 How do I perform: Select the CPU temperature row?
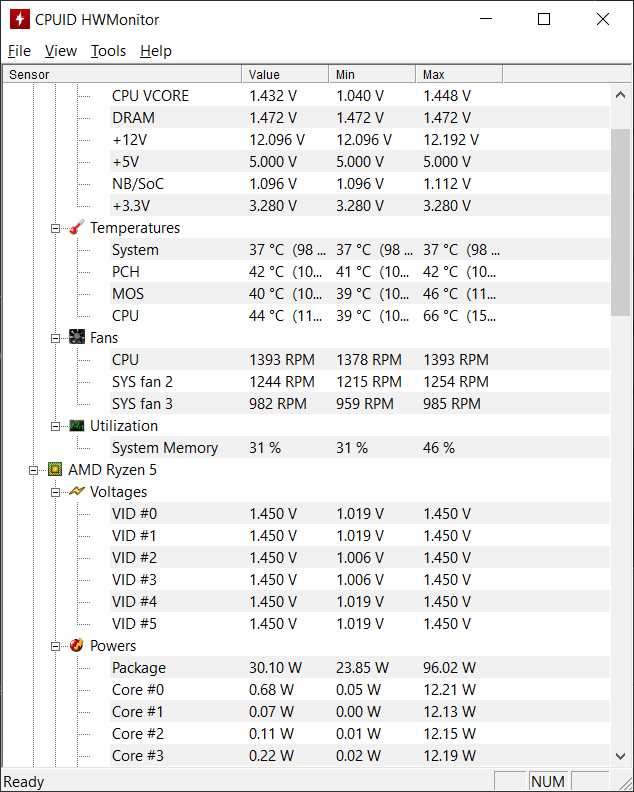(359, 316)
